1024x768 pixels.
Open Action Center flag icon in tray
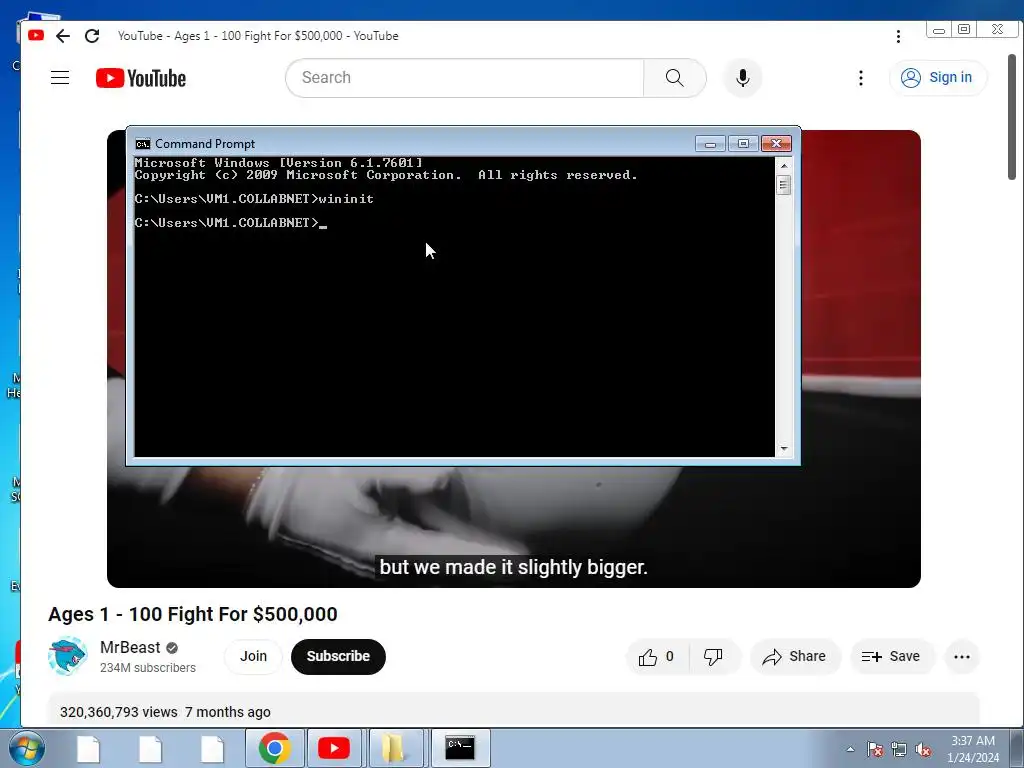tap(875, 749)
